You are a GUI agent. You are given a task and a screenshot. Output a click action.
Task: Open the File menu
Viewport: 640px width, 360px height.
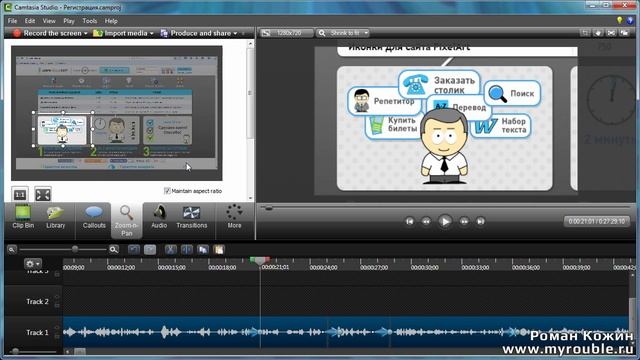point(12,21)
